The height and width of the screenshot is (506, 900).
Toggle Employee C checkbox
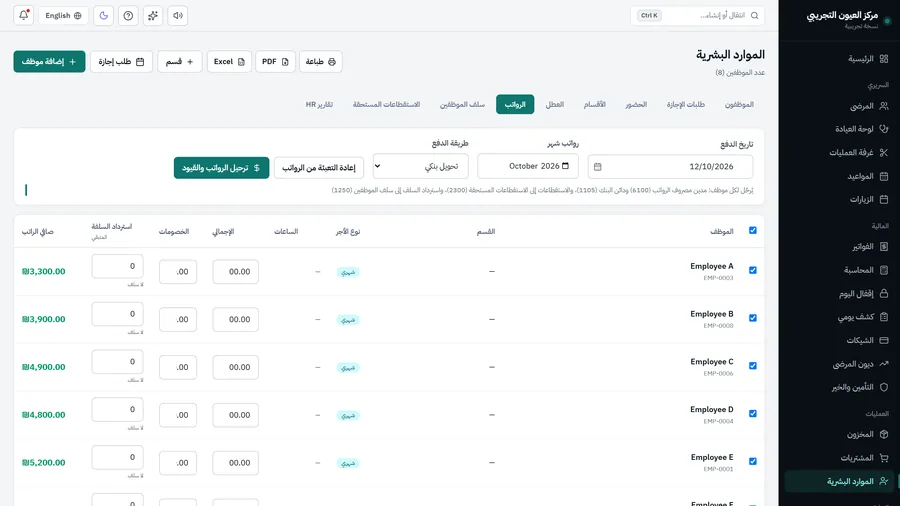[752, 365]
